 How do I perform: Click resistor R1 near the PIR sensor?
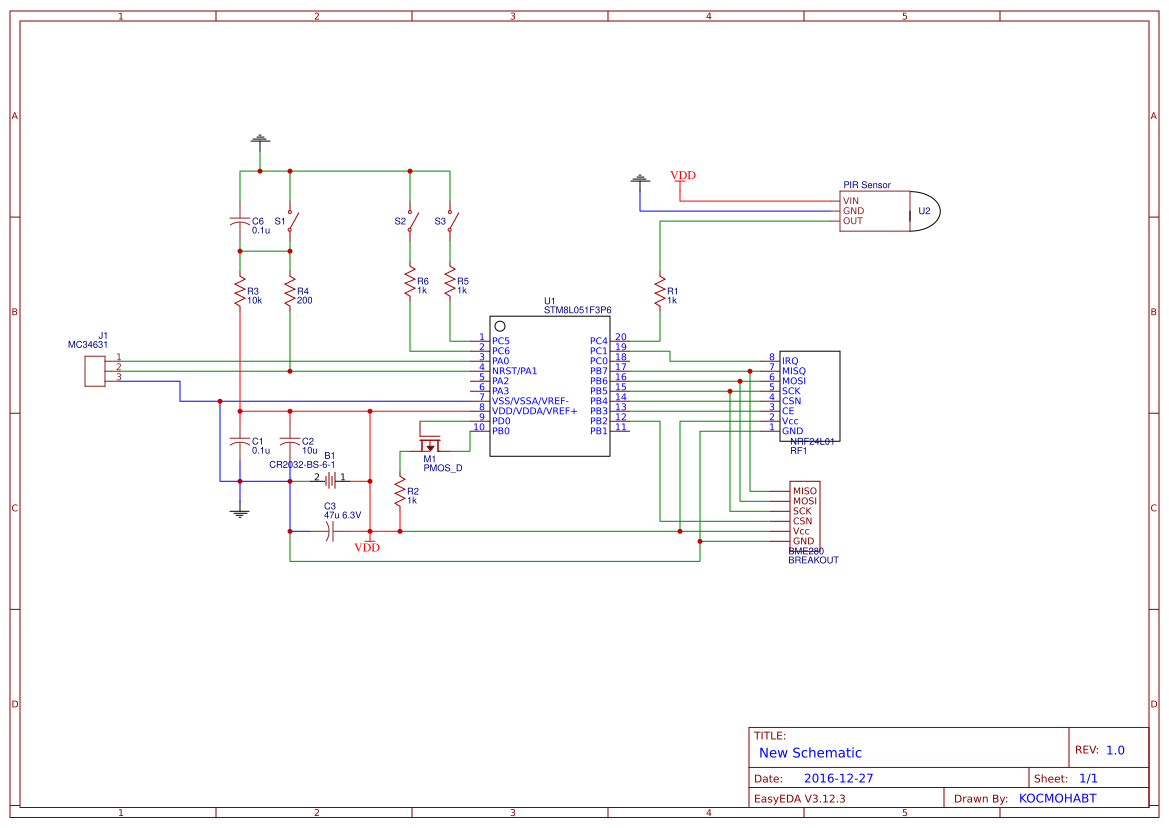click(x=662, y=288)
